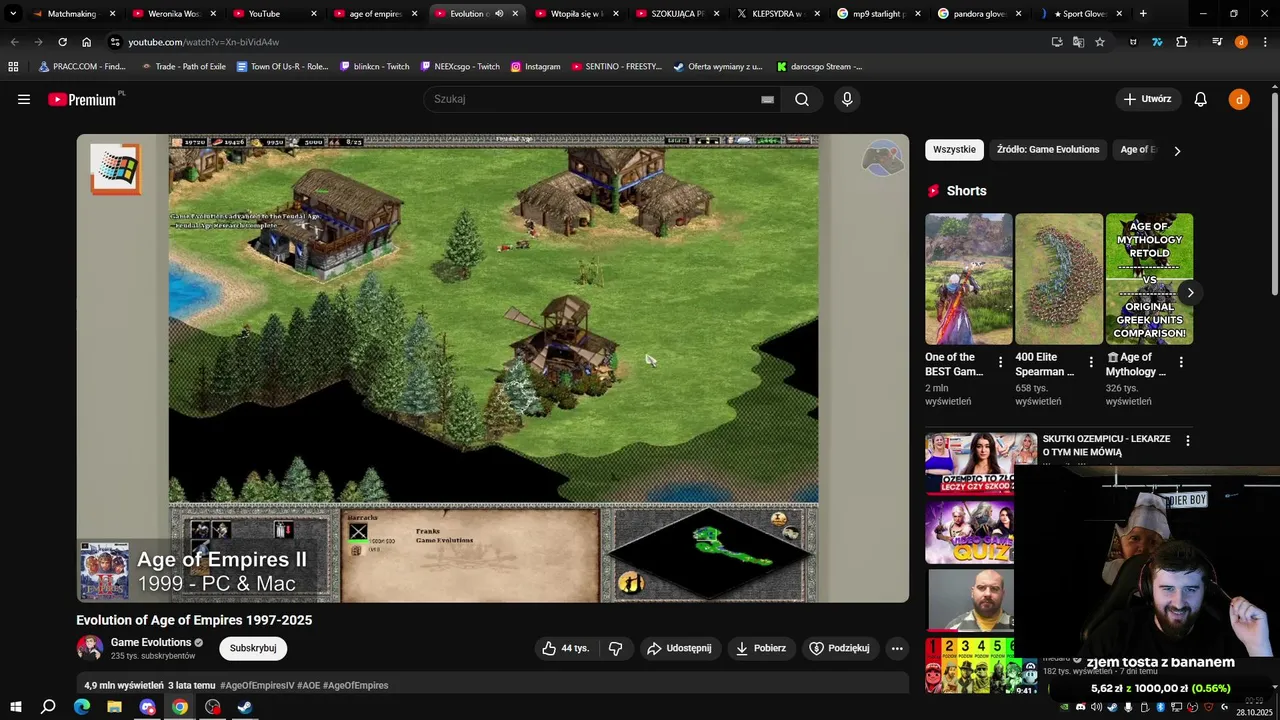Open the '400 Elite Spearman' short thumbnail

[x=1059, y=279]
